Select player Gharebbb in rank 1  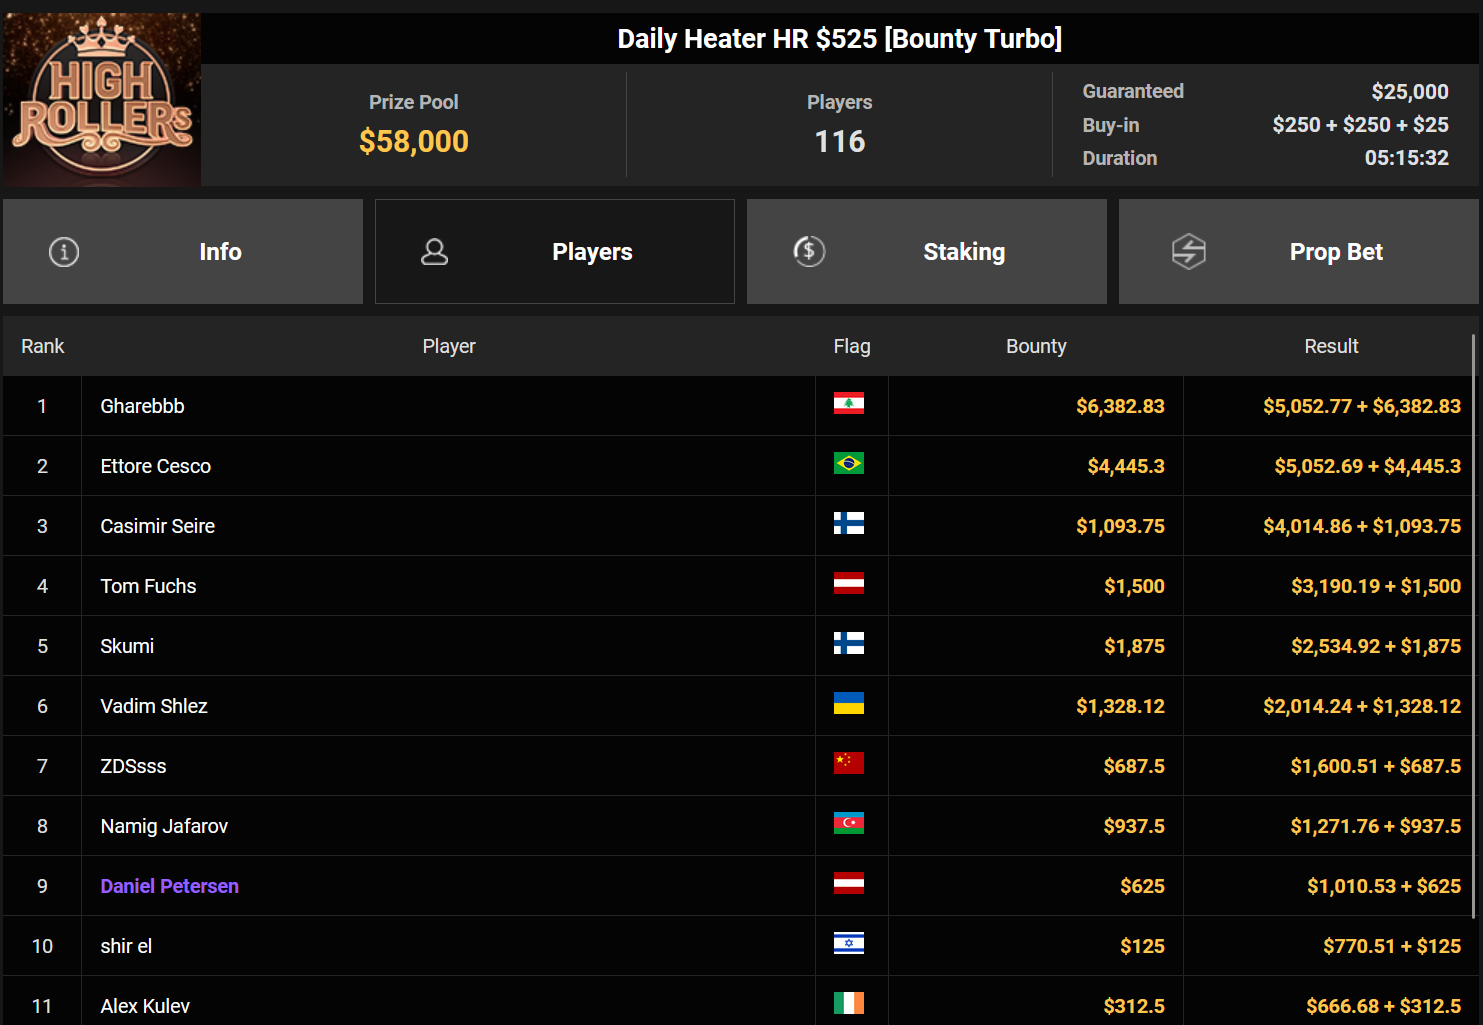coord(143,406)
